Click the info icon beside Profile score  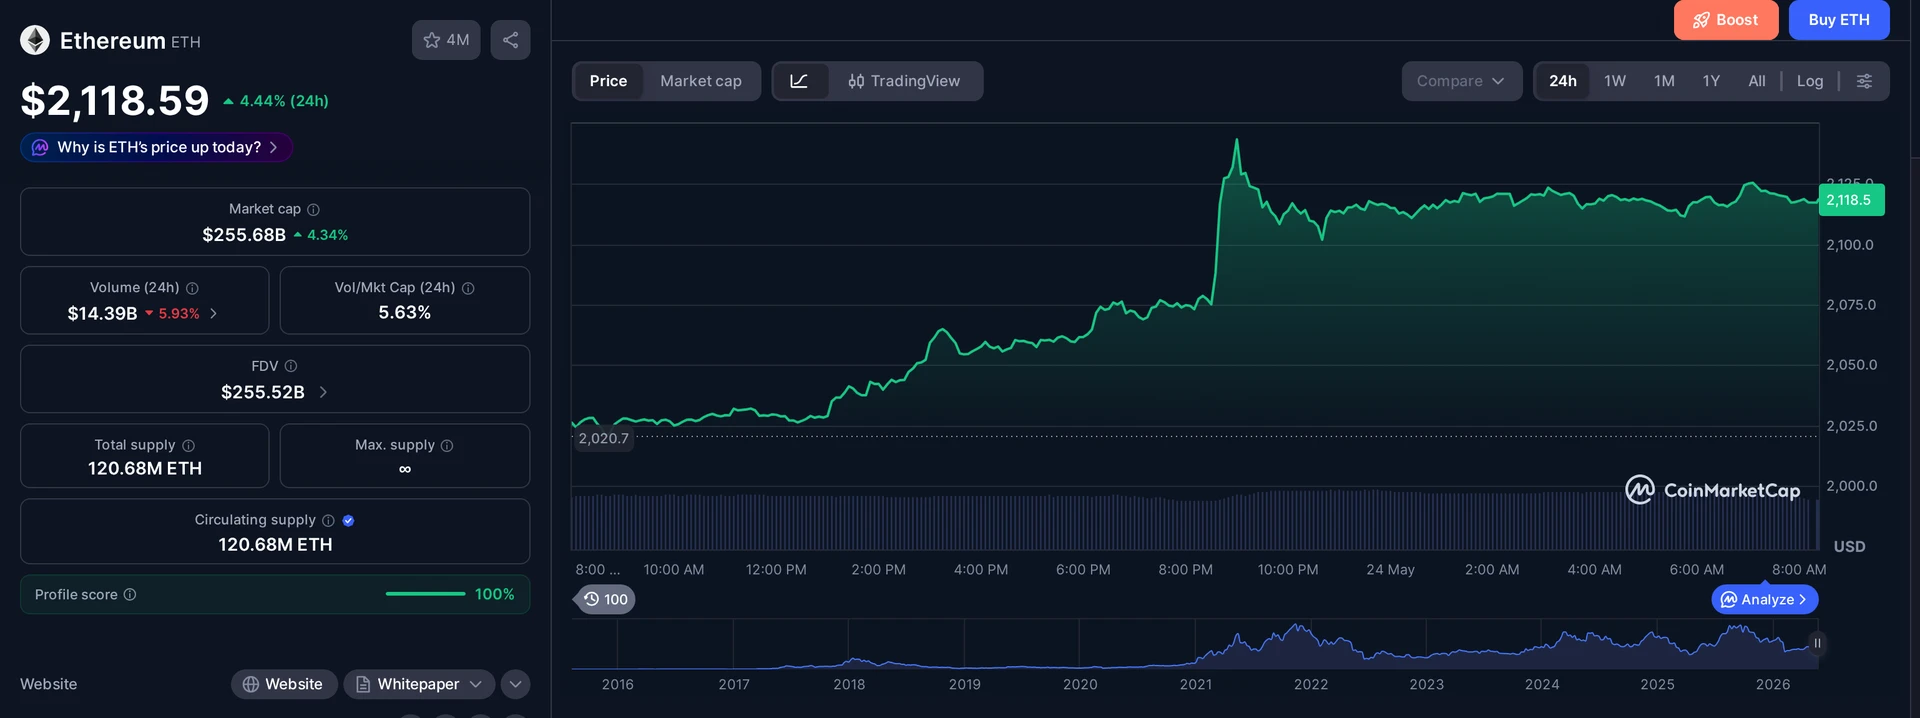[130, 594]
